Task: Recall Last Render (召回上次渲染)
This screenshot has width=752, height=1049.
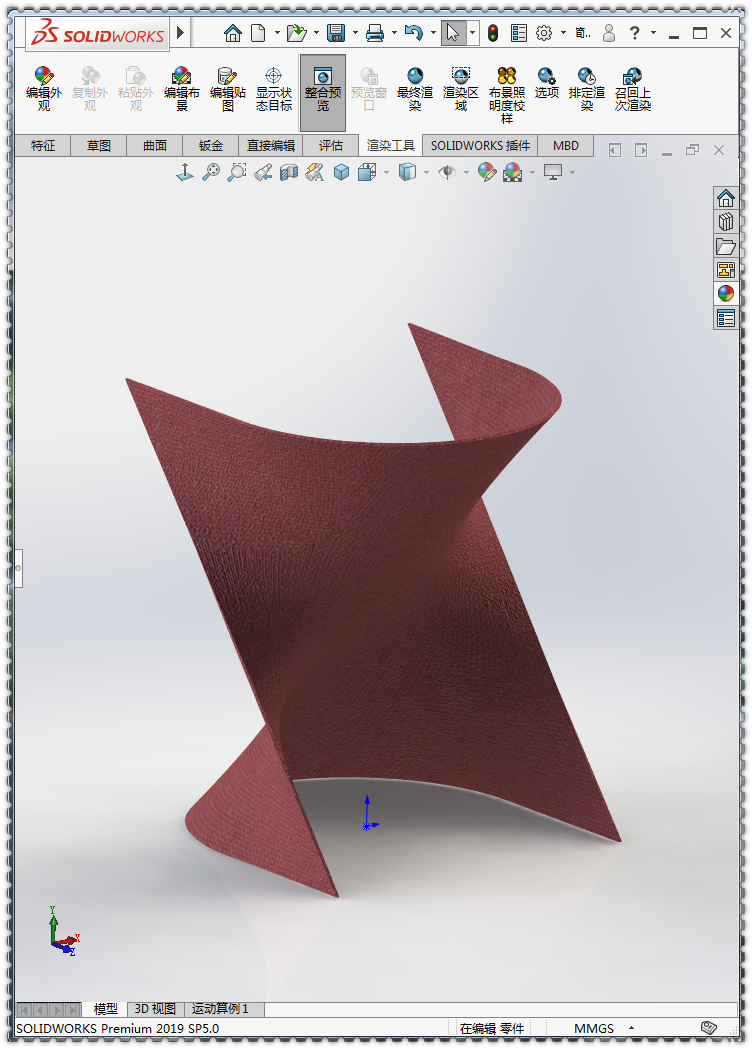Action: 632,89
